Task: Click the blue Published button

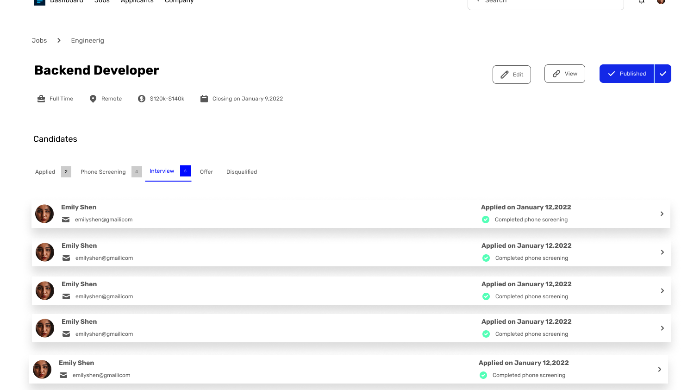Action: [x=627, y=74]
